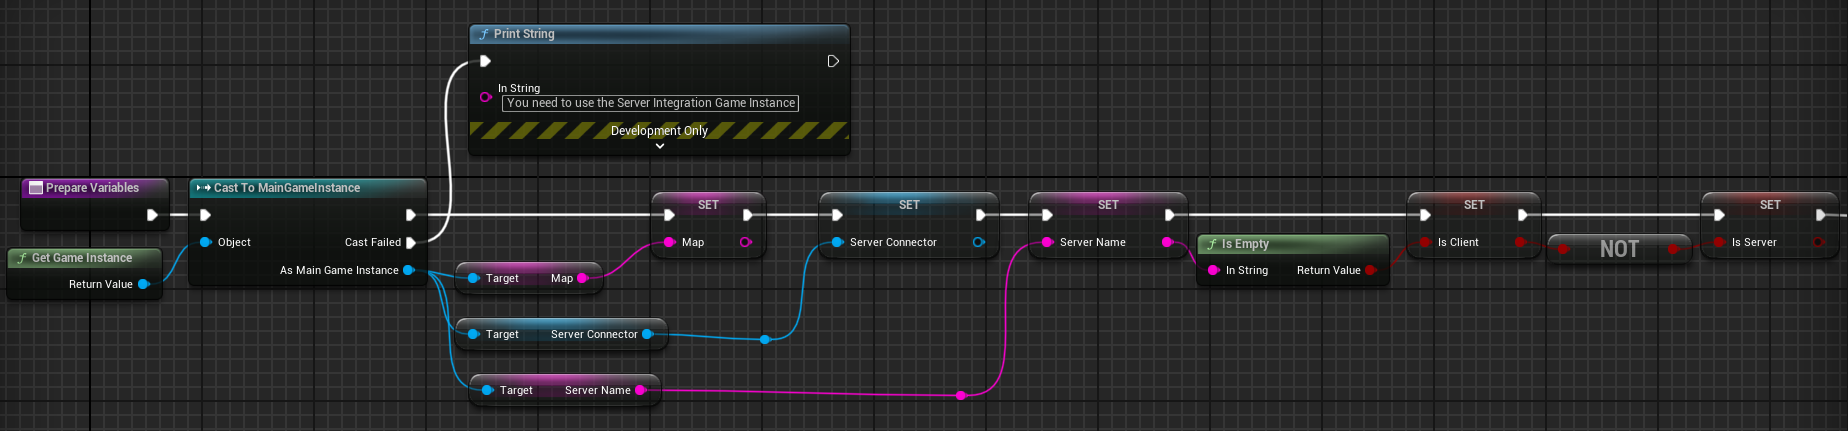This screenshot has width=1848, height=431.
Task: Click SET Is Server output execution pin
Action: [1820, 215]
